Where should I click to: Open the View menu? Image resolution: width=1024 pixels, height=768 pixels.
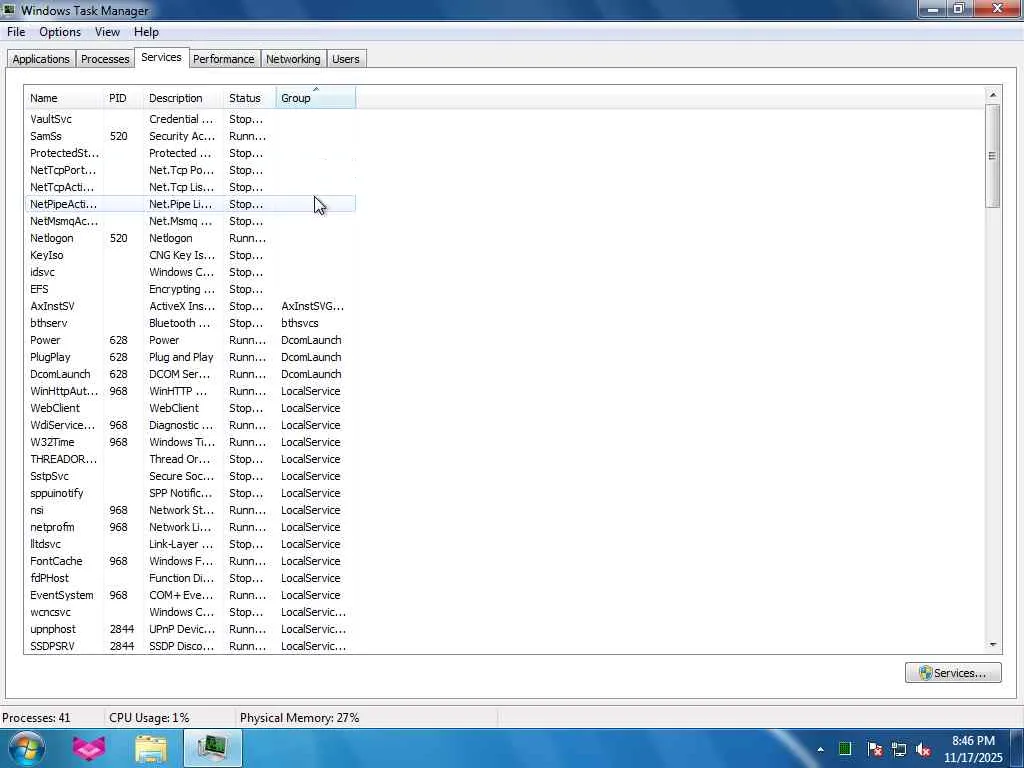click(x=107, y=32)
